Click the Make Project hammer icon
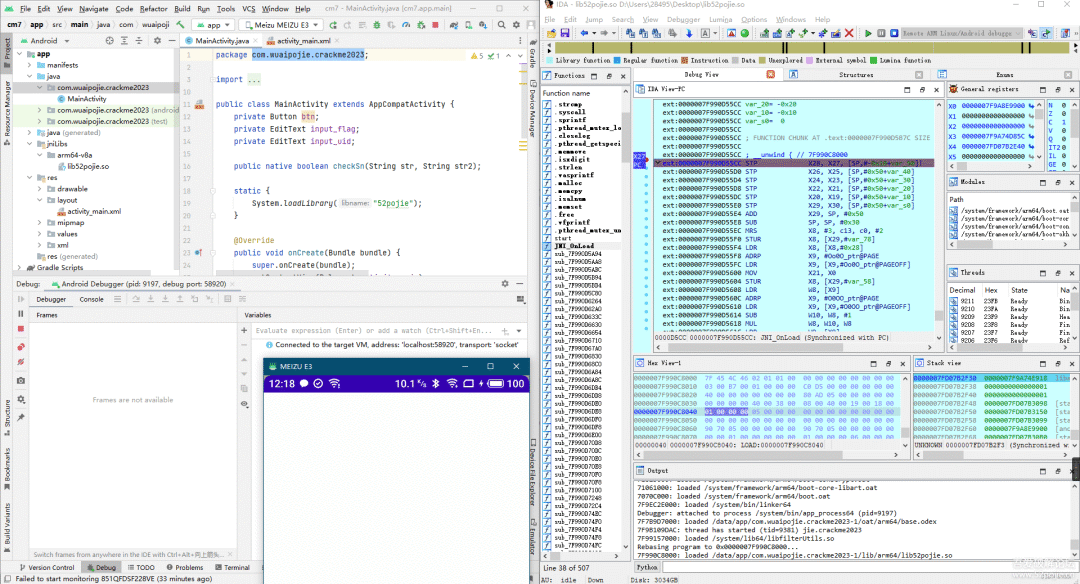Viewport: 1080px width, 584px height. tap(180, 23)
